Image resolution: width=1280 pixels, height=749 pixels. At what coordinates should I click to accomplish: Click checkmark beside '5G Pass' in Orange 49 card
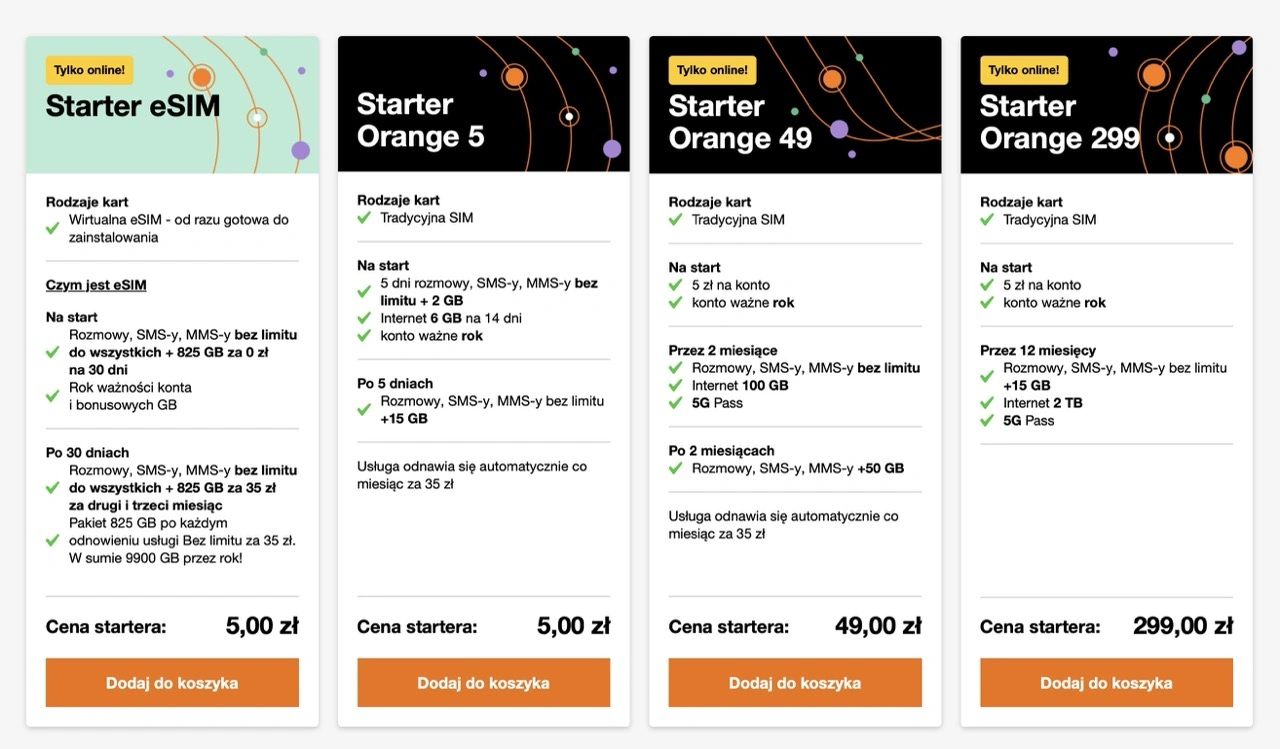click(676, 403)
